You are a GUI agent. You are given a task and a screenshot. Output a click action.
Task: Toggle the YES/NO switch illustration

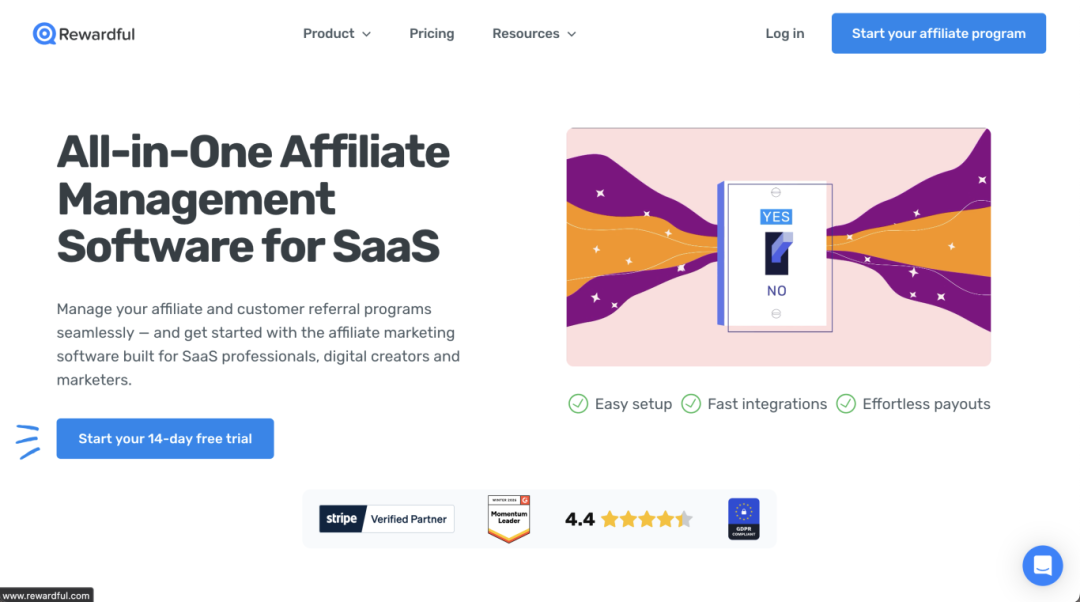[x=778, y=253]
